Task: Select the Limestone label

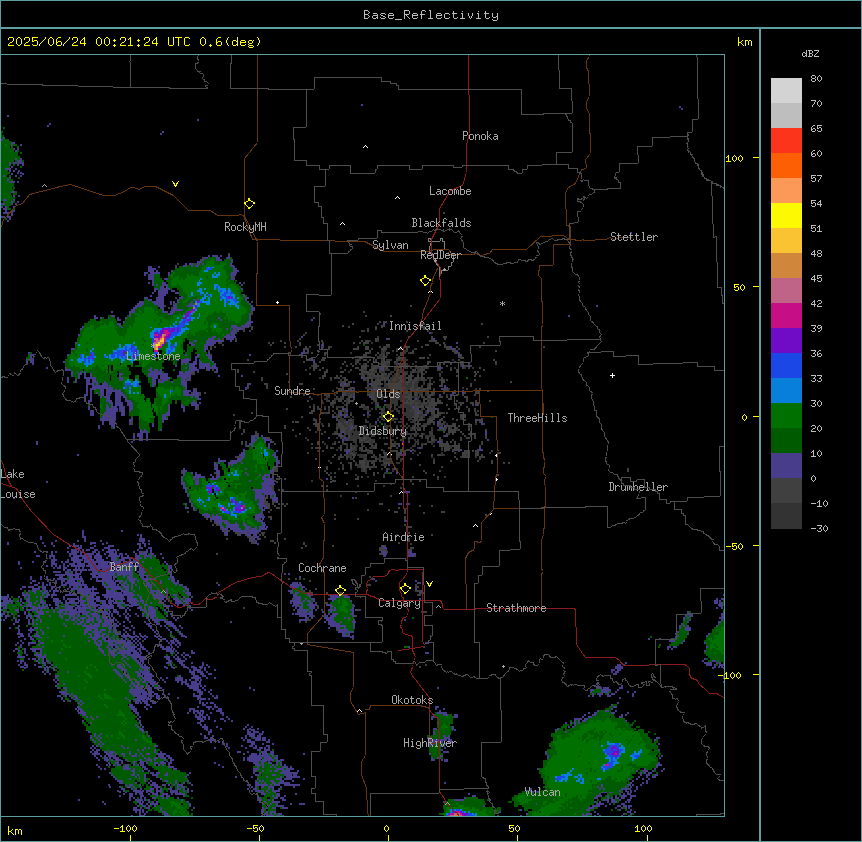Action: [153, 356]
